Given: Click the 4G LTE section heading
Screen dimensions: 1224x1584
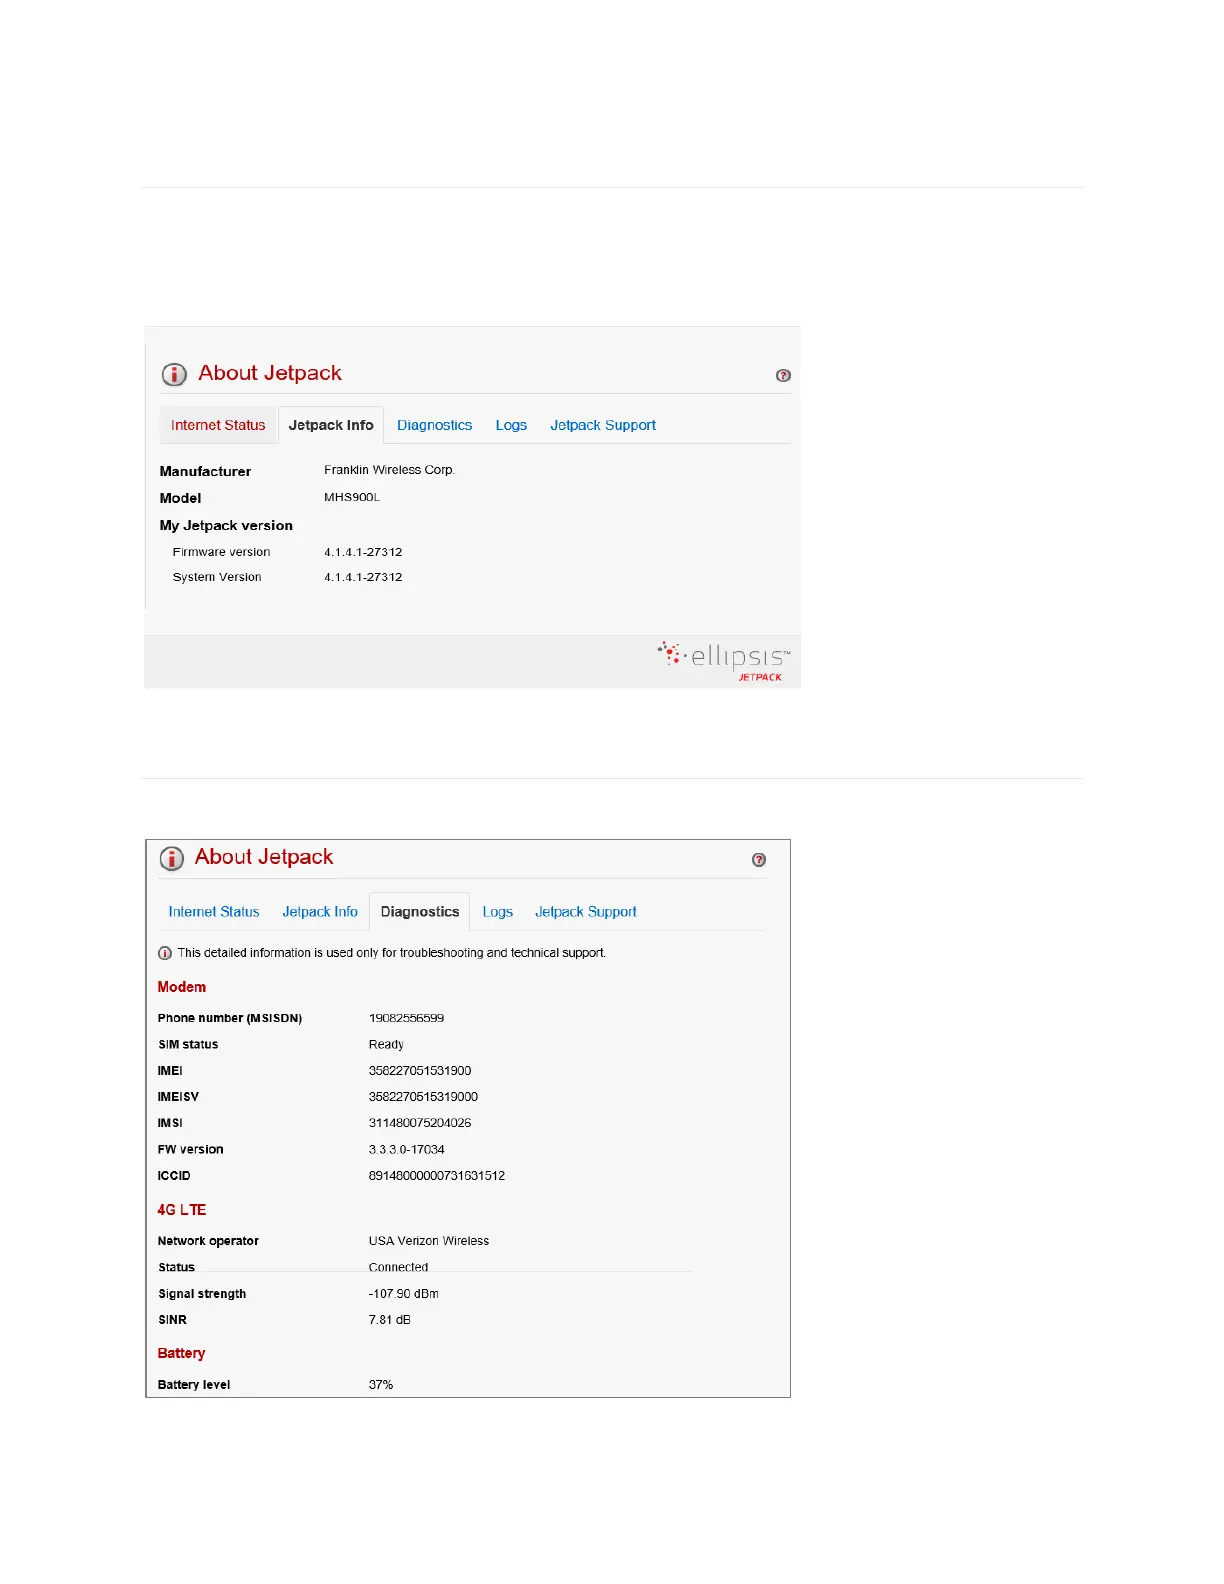Looking at the screenshot, I should (182, 1210).
